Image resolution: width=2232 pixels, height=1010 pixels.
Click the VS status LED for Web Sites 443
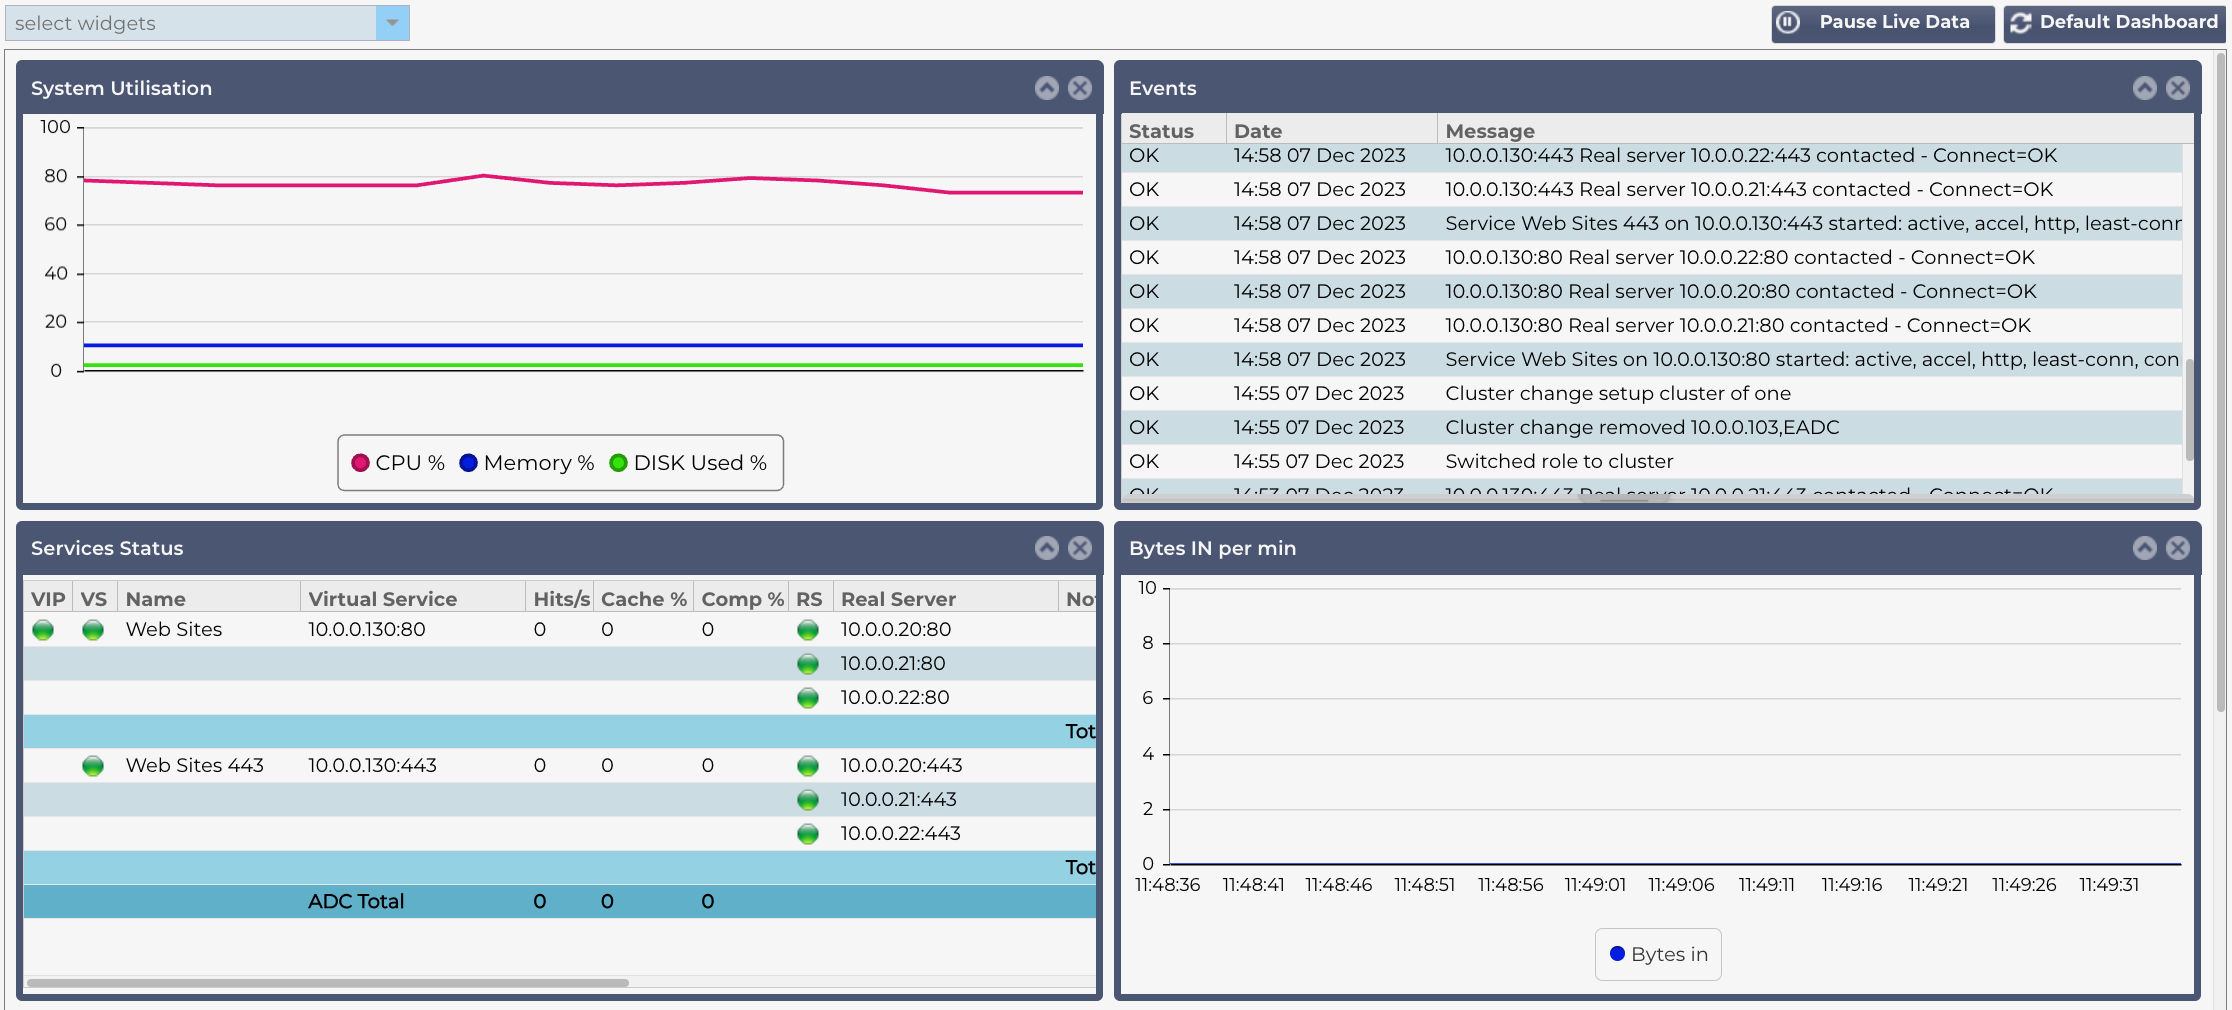[93, 765]
